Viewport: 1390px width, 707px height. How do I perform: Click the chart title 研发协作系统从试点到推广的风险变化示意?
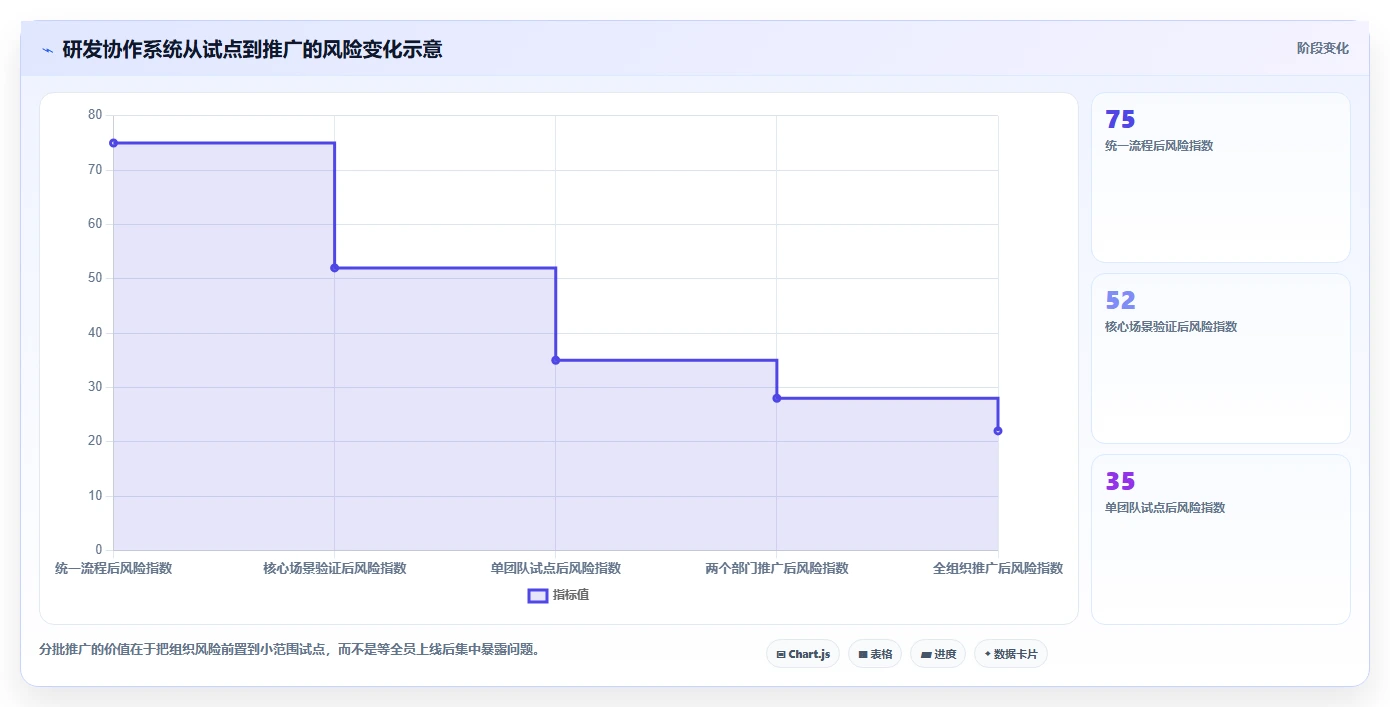(x=252, y=49)
